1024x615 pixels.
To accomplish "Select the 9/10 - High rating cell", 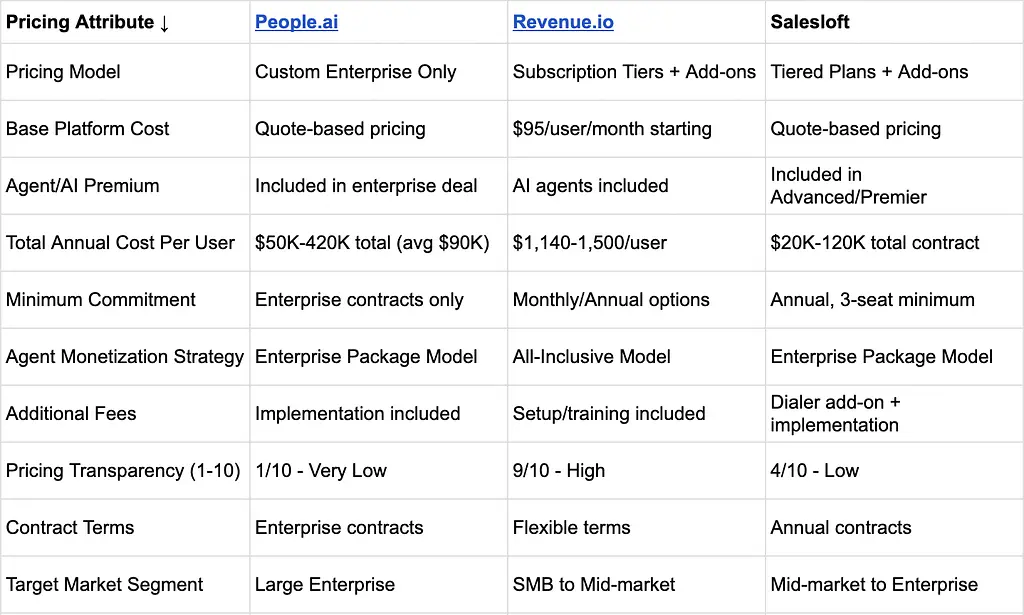I will click(x=558, y=471).
